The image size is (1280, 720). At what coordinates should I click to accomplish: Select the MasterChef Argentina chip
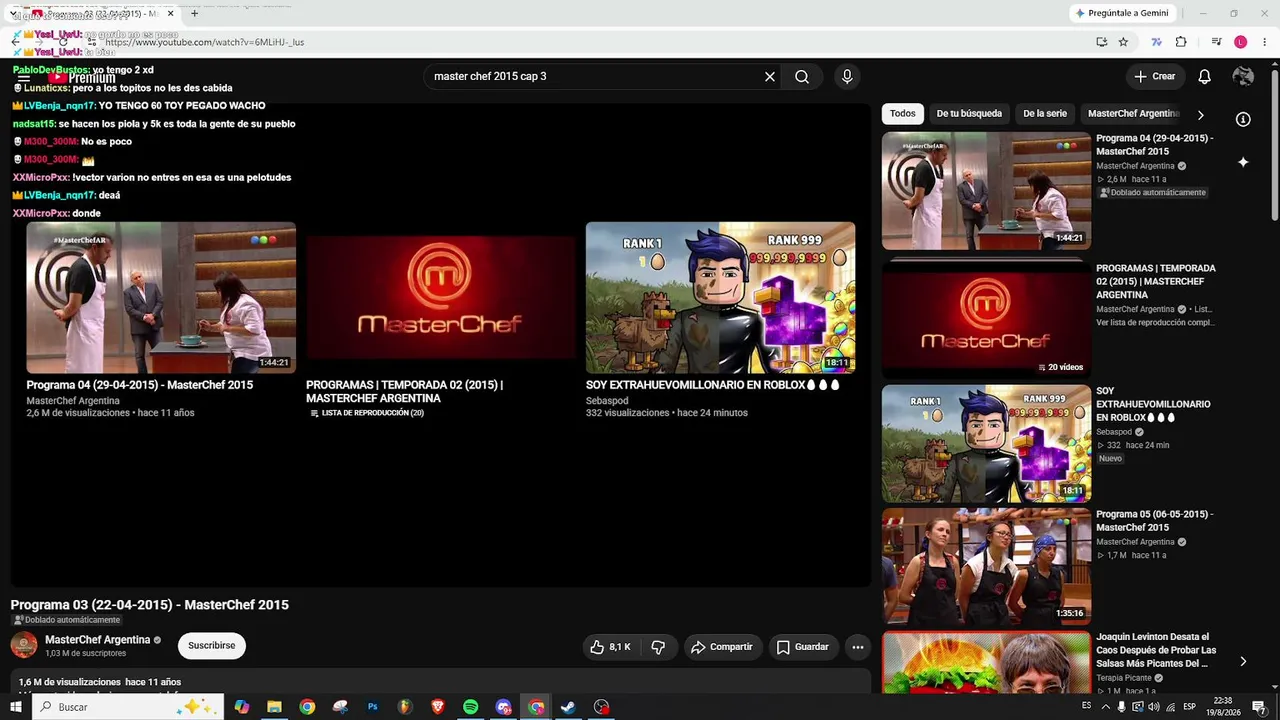pos(1133,114)
